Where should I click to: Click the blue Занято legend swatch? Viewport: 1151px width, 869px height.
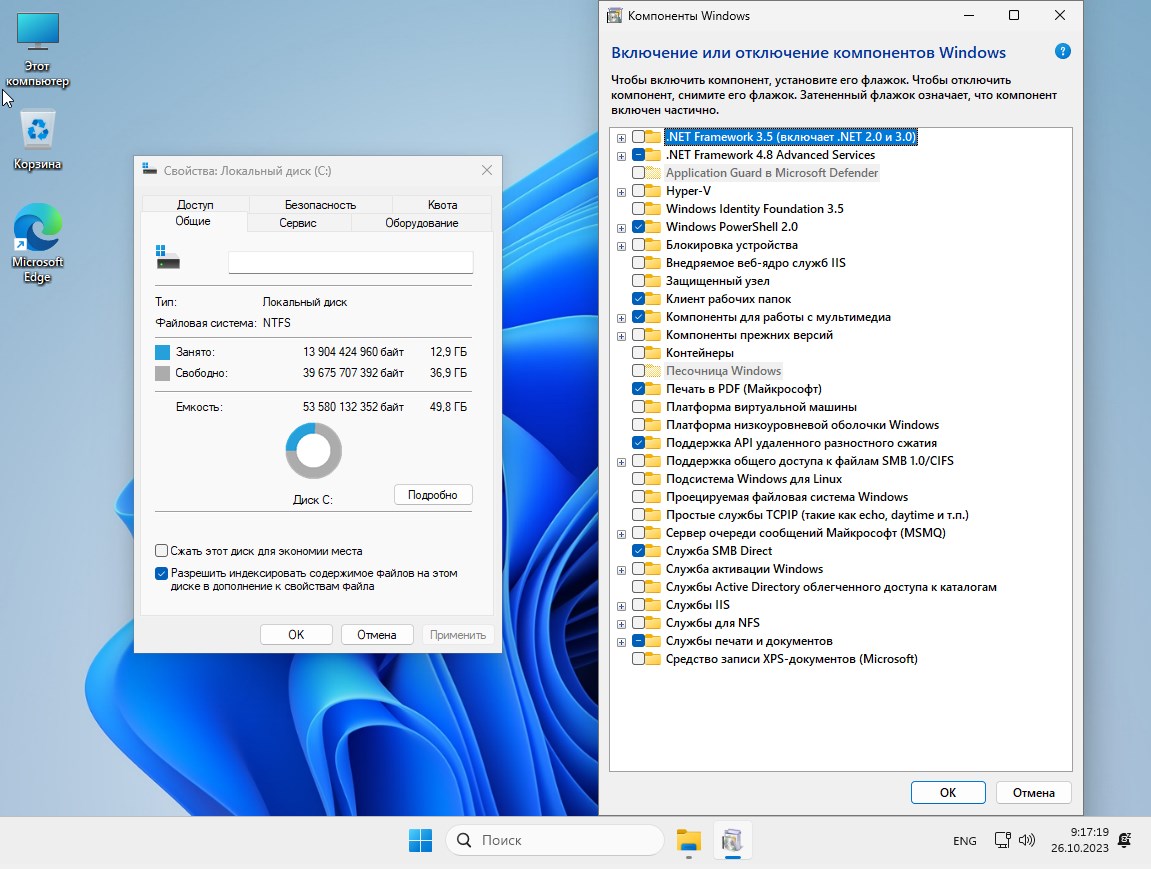[x=162, y=352]
